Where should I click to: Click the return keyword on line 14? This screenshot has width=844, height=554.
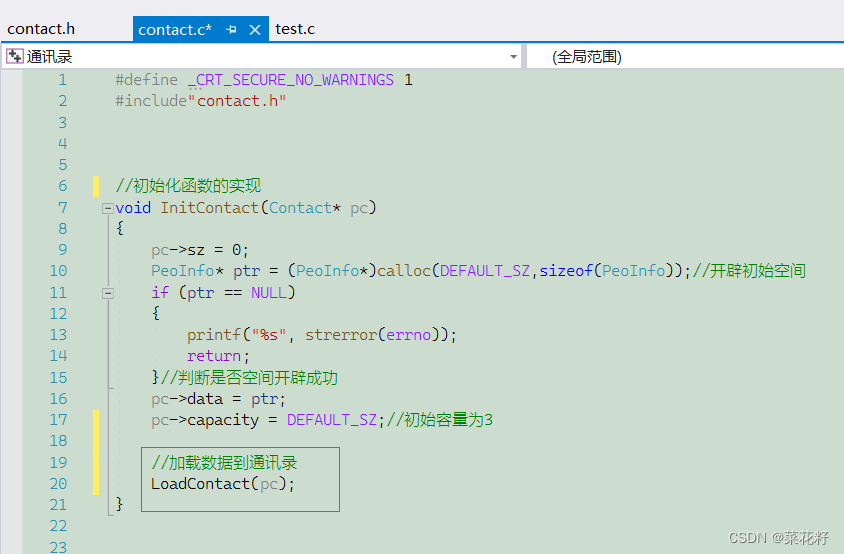pos(214,356)
